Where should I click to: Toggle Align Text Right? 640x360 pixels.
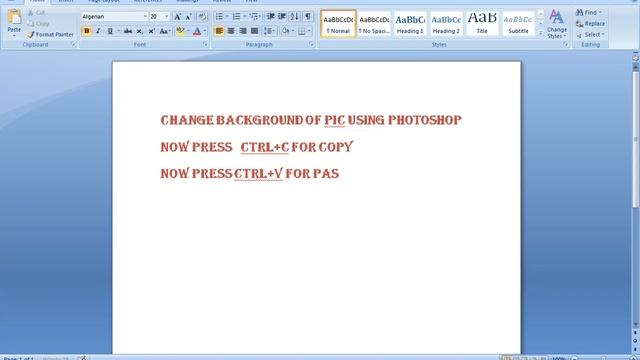pyautogui.click(x=243, y=31)
